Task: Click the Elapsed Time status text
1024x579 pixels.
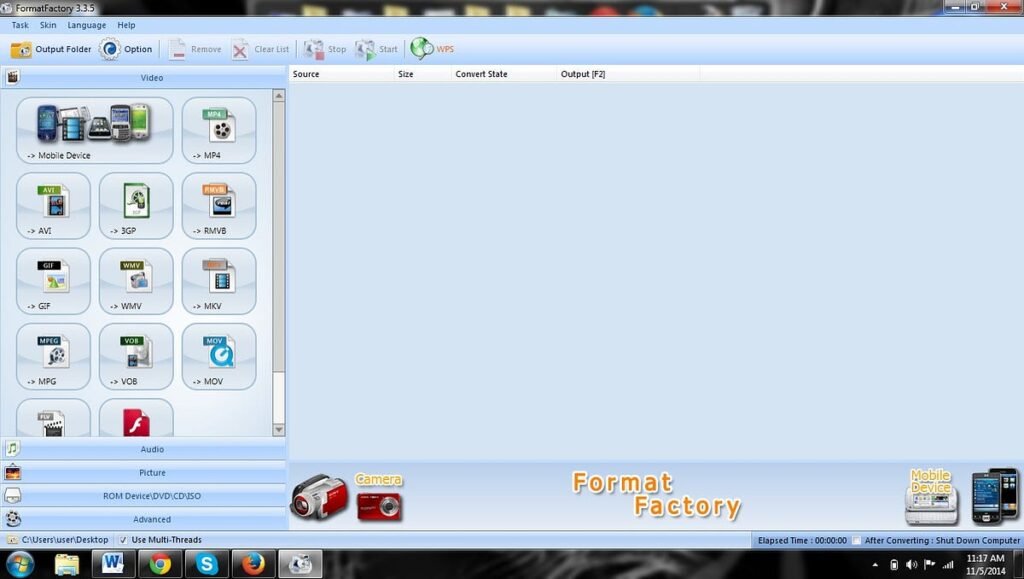Action: [x=802, y=540]
